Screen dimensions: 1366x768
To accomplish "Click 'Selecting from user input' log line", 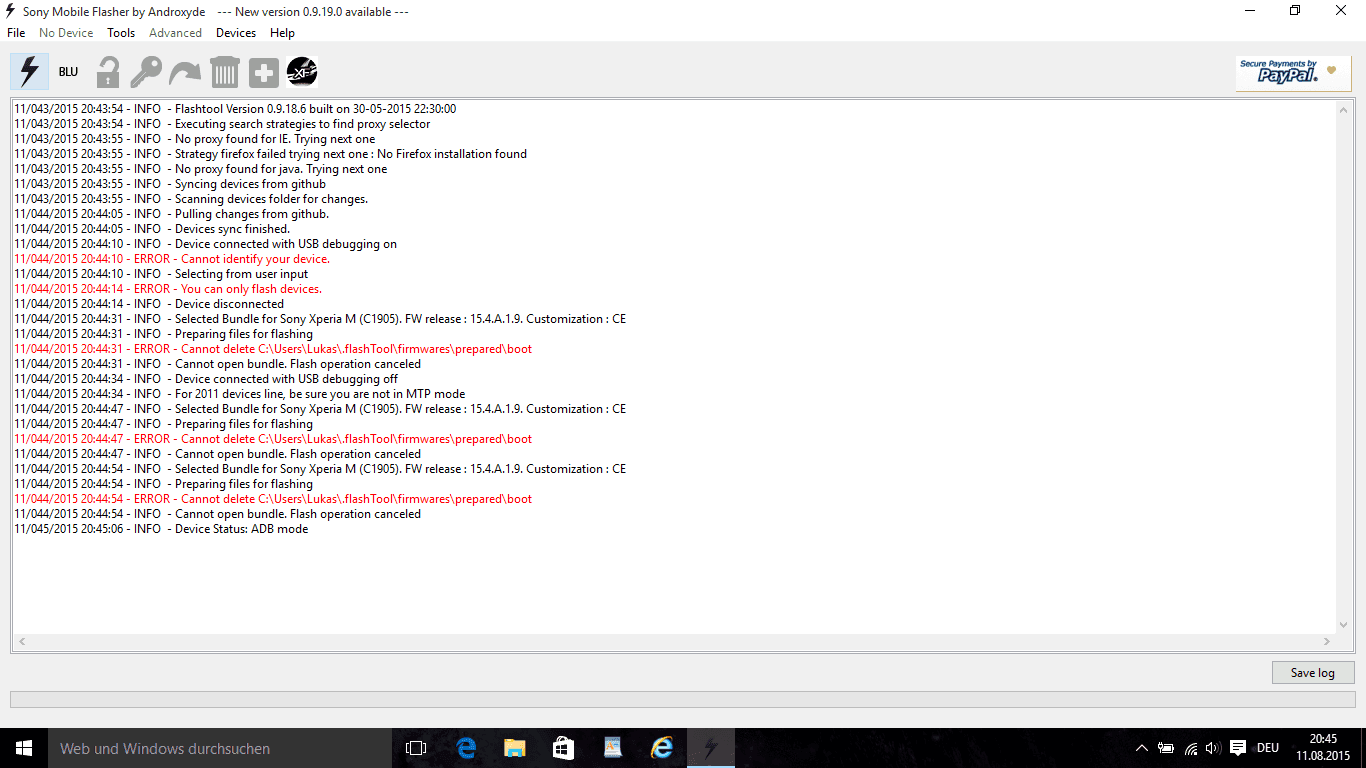I will [x=161, y=274].
